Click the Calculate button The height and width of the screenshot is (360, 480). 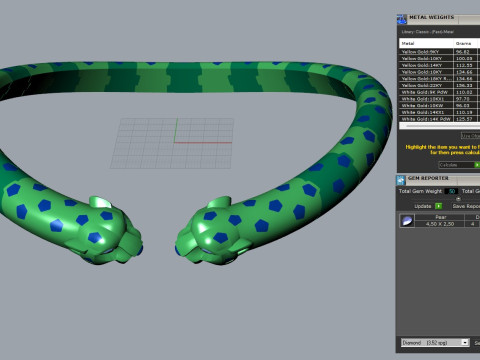click(459, 165)
